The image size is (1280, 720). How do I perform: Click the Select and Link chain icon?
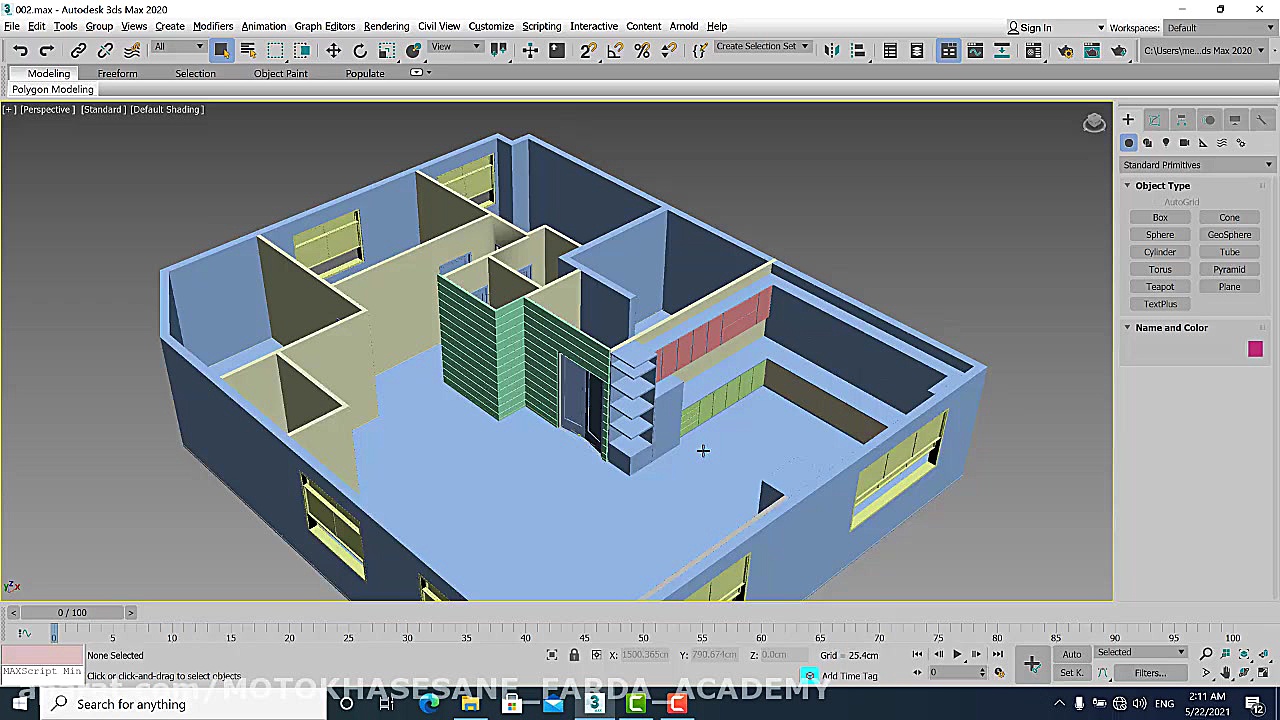(78, 51)
